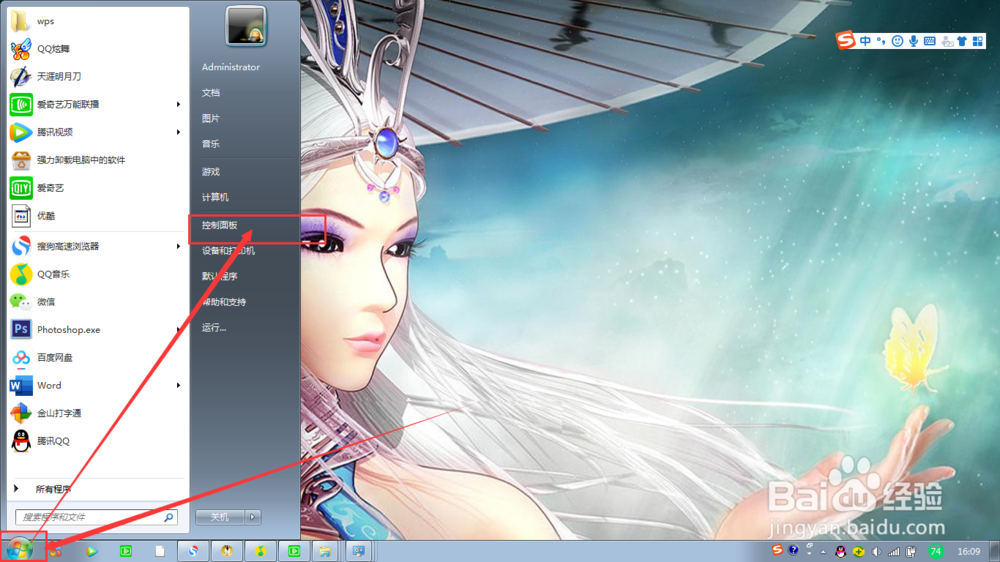
Task: Open Windows Explorer taskbar button
Action: click(325, 551)
